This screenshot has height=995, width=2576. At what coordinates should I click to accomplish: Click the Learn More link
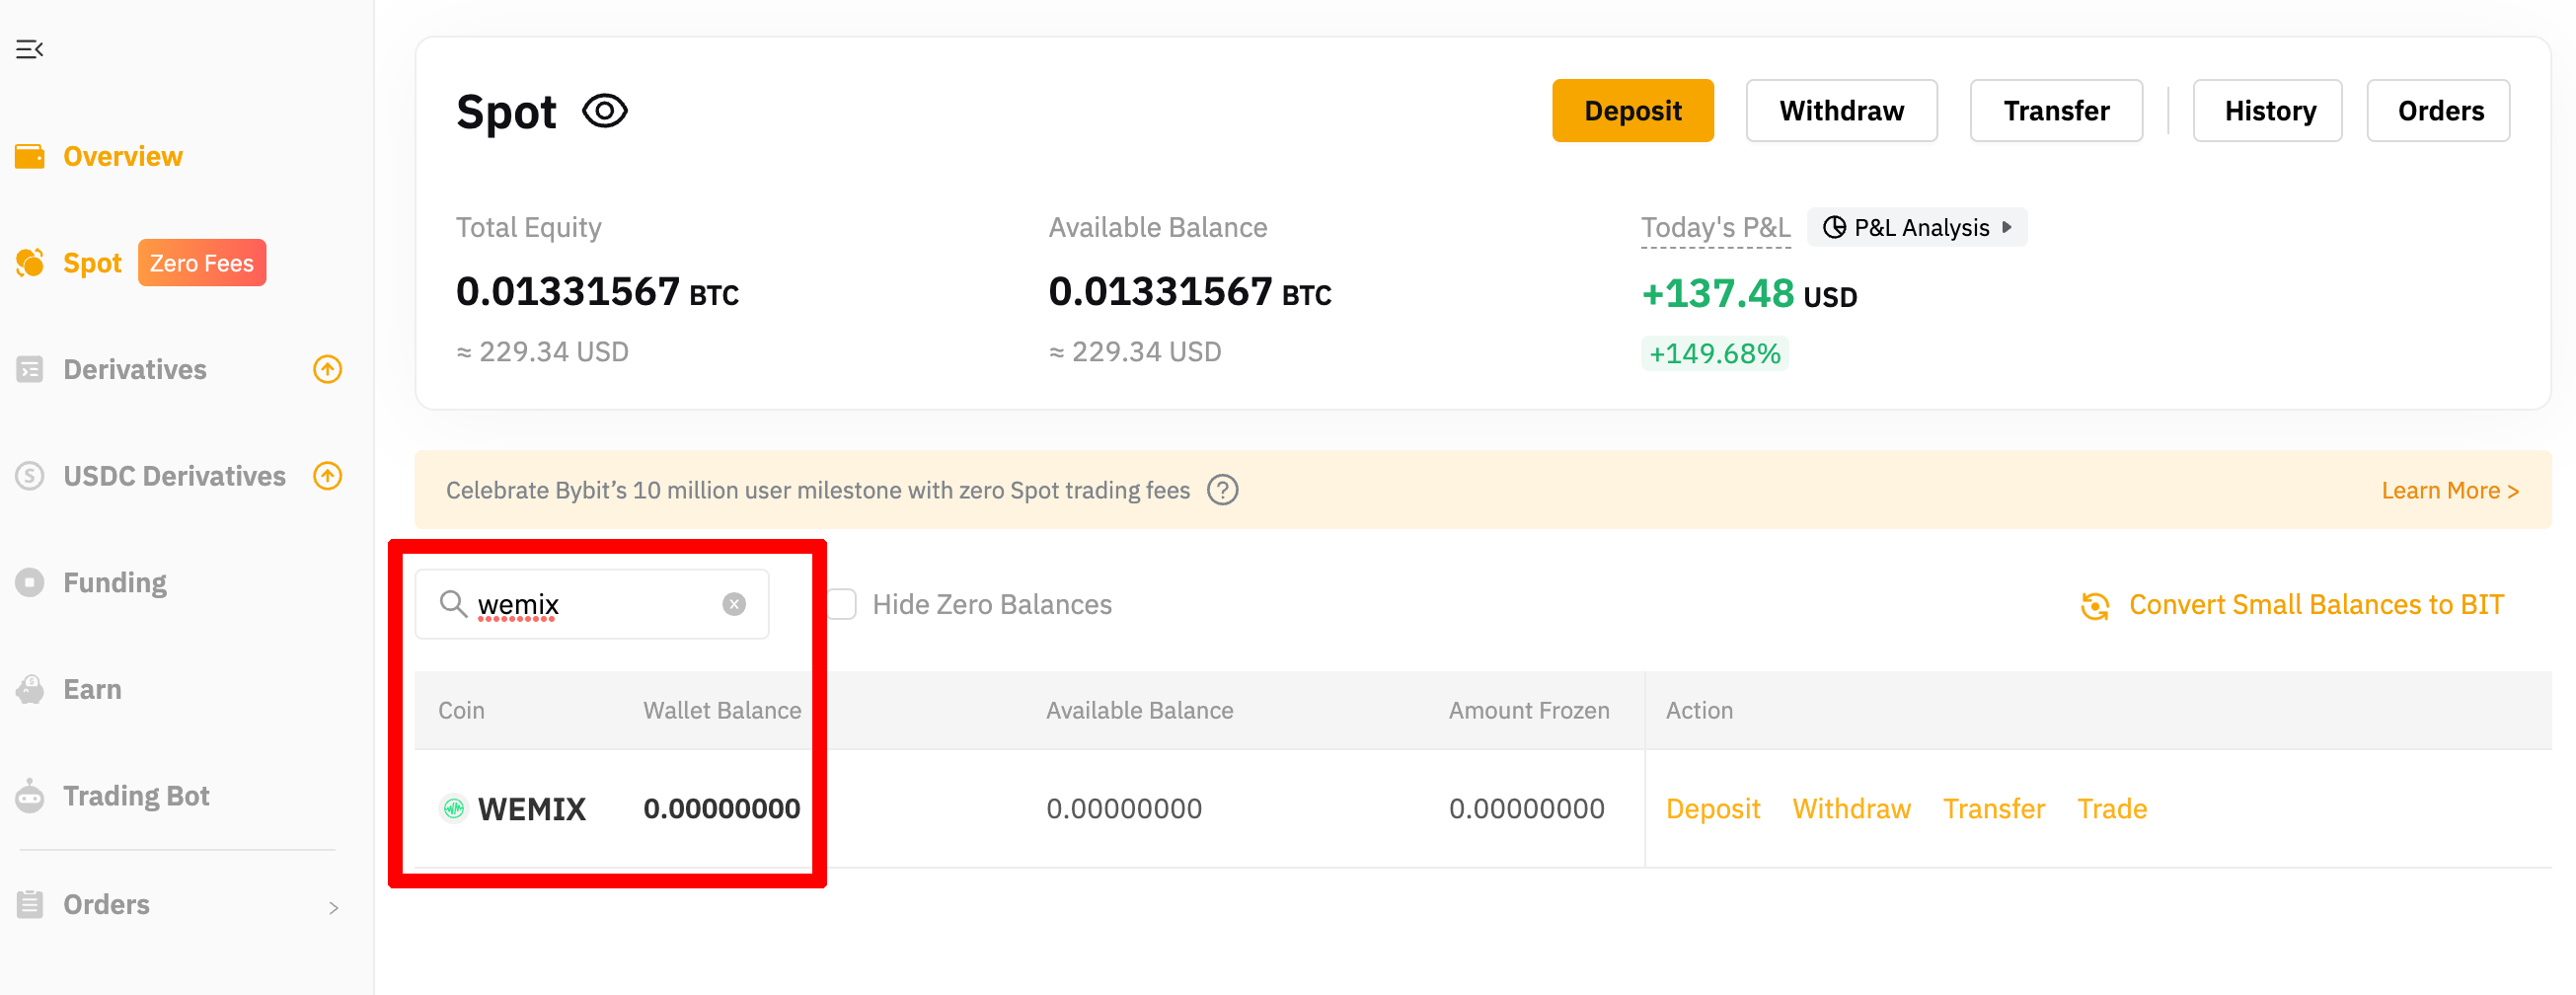tap(2449, 491)
